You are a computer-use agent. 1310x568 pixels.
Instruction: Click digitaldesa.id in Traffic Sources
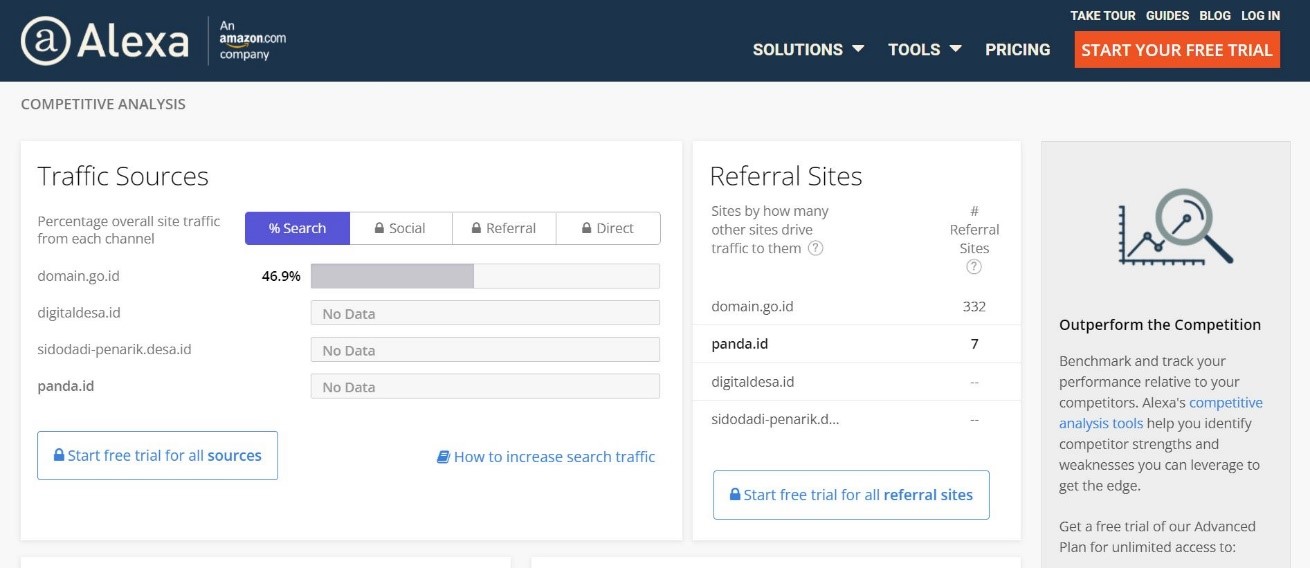pos(79,312)
